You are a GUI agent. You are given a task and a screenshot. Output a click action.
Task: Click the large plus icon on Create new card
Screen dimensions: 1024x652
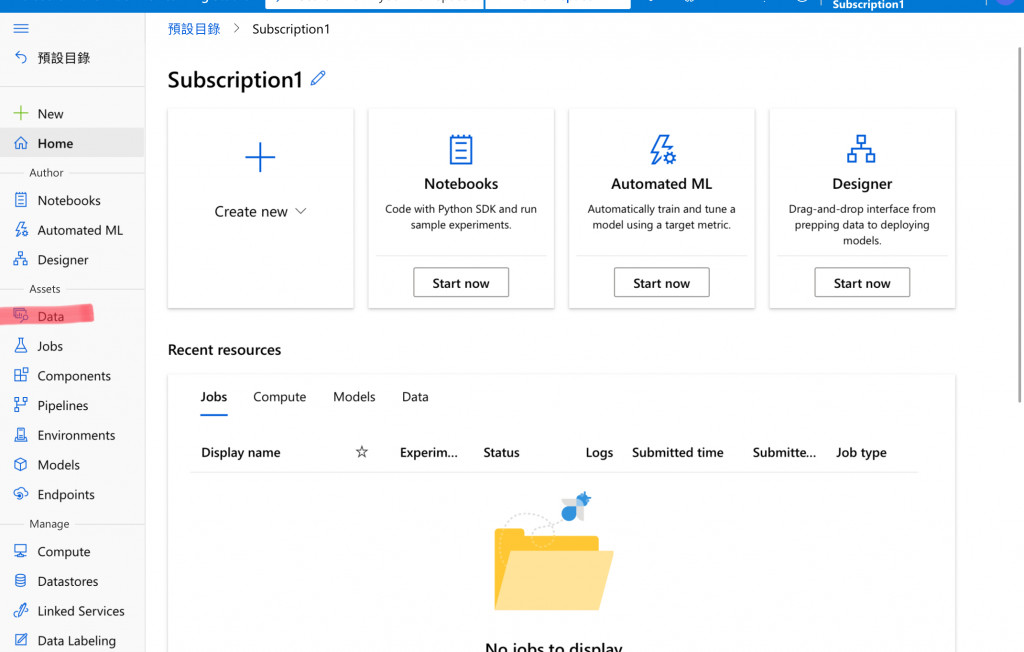click(x=260, y=157)
